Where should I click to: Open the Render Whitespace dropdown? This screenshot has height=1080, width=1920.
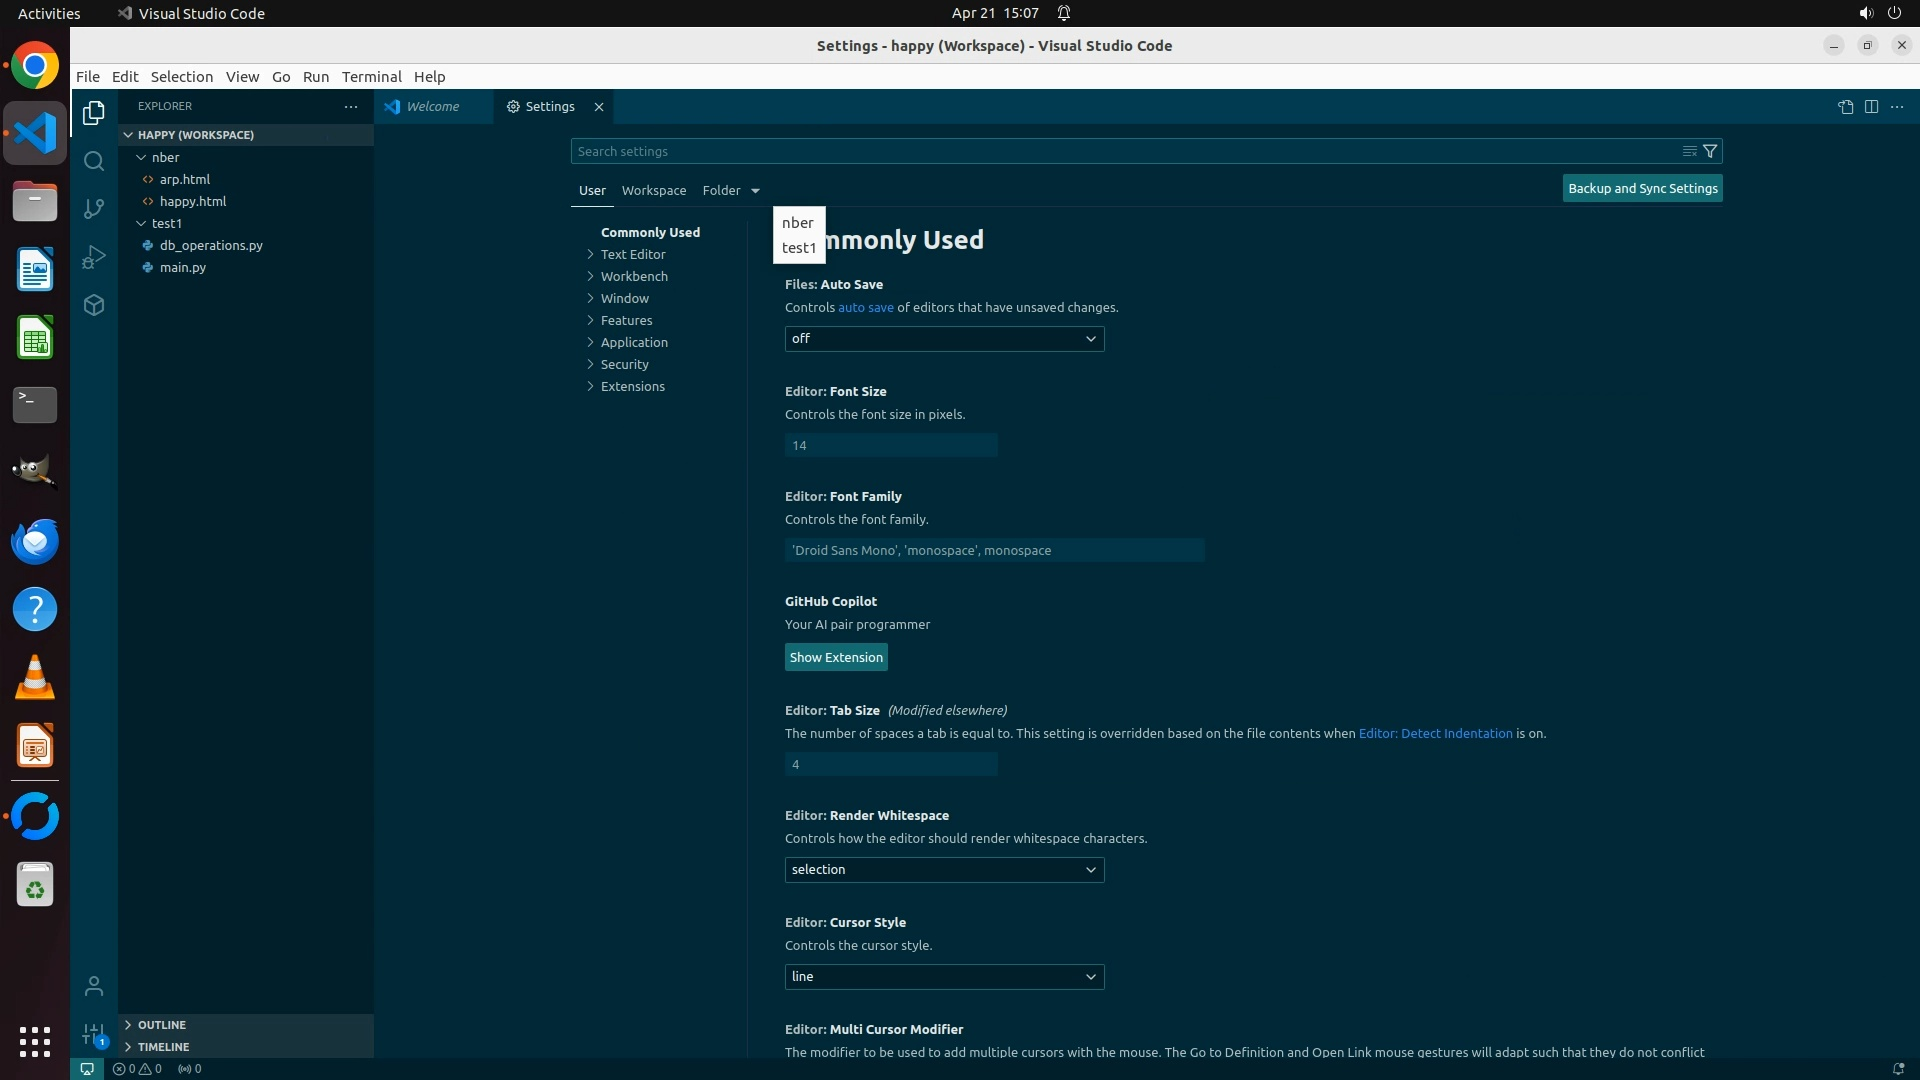(x=944, y=870)
